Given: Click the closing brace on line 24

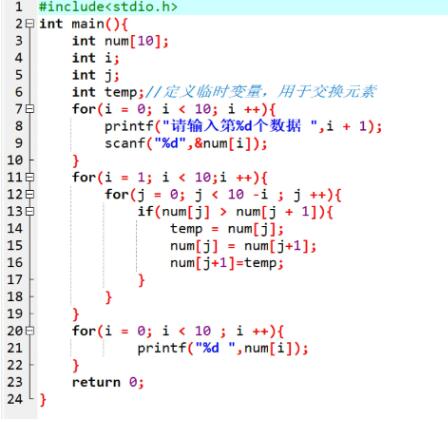Looking at the screenshot, I should [x=43, y=400].
